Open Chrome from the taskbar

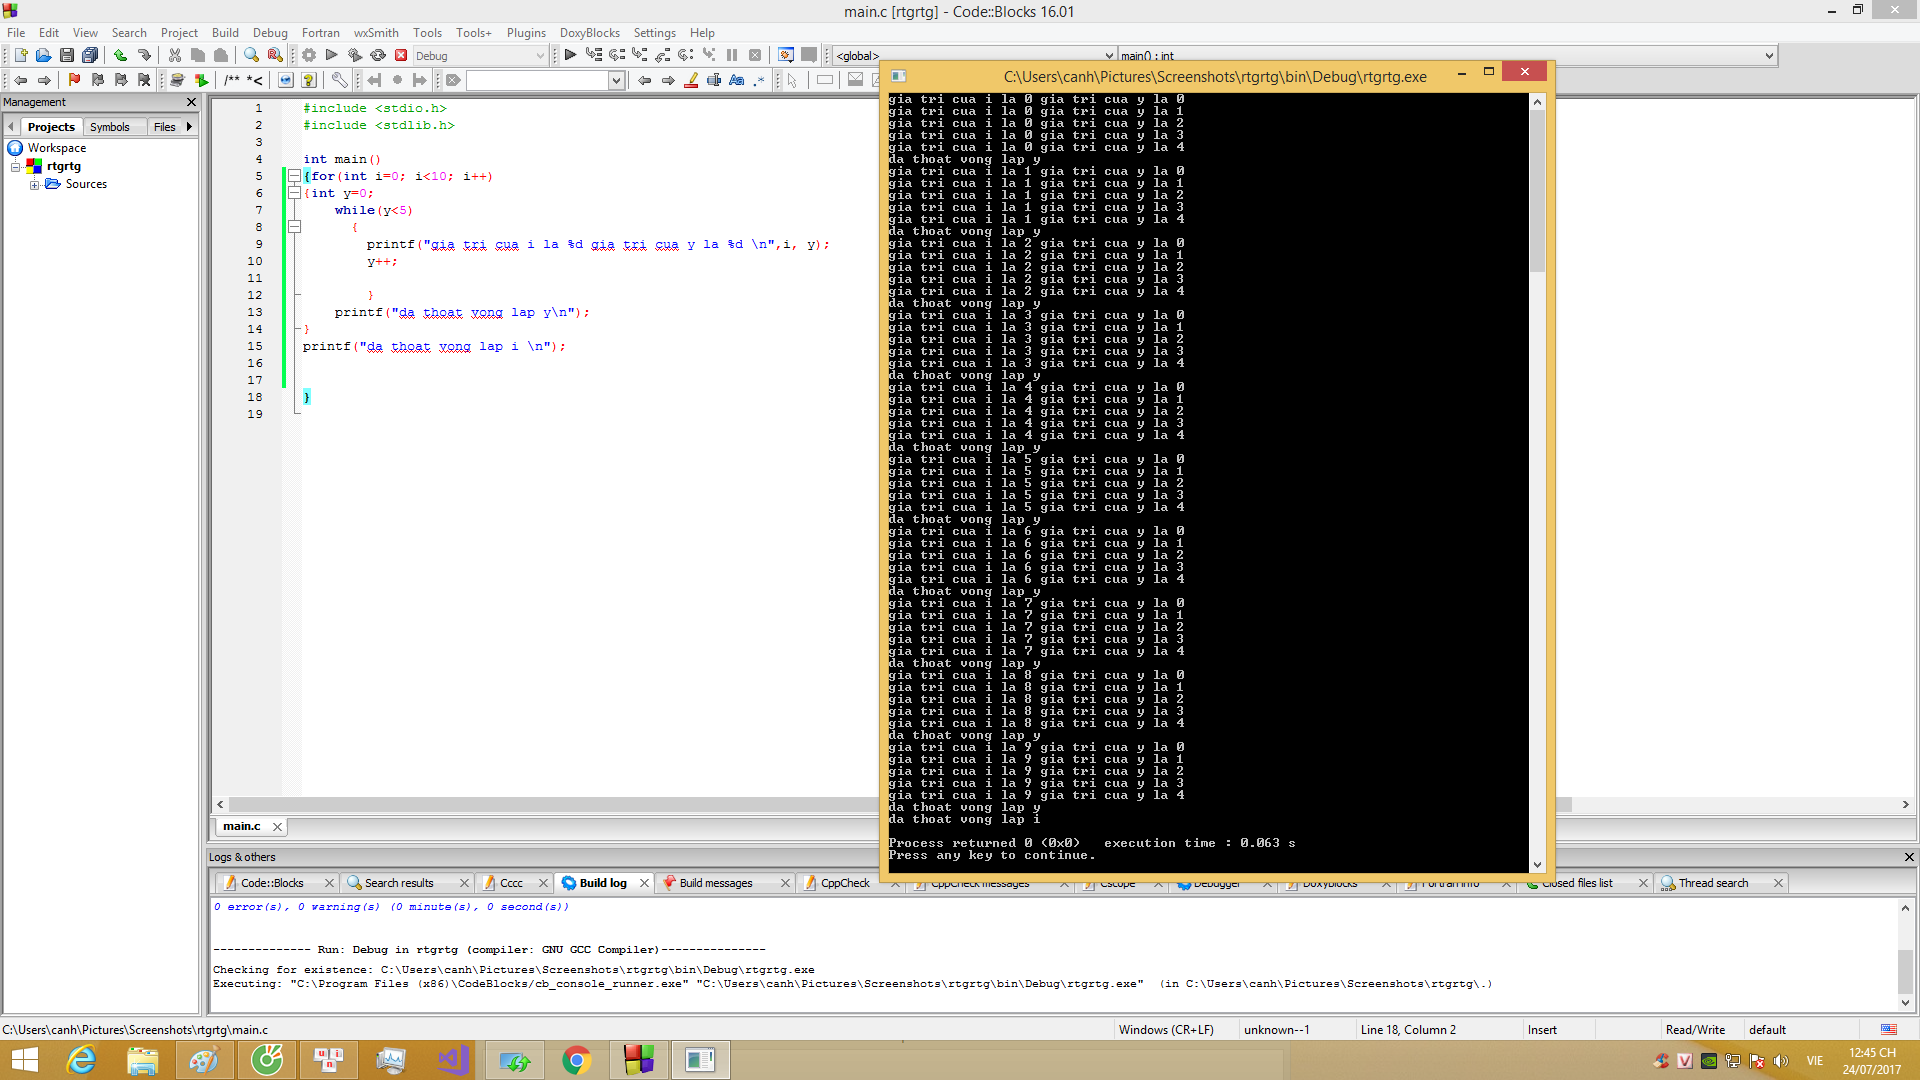[576, 1060]
